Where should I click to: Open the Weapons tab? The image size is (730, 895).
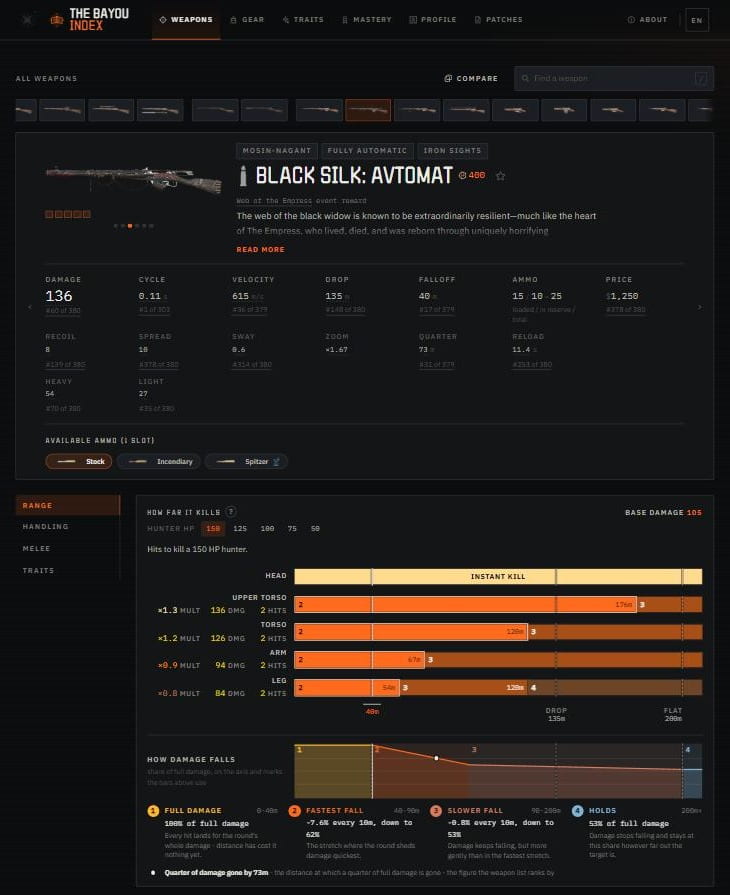[x=186, y=19]
